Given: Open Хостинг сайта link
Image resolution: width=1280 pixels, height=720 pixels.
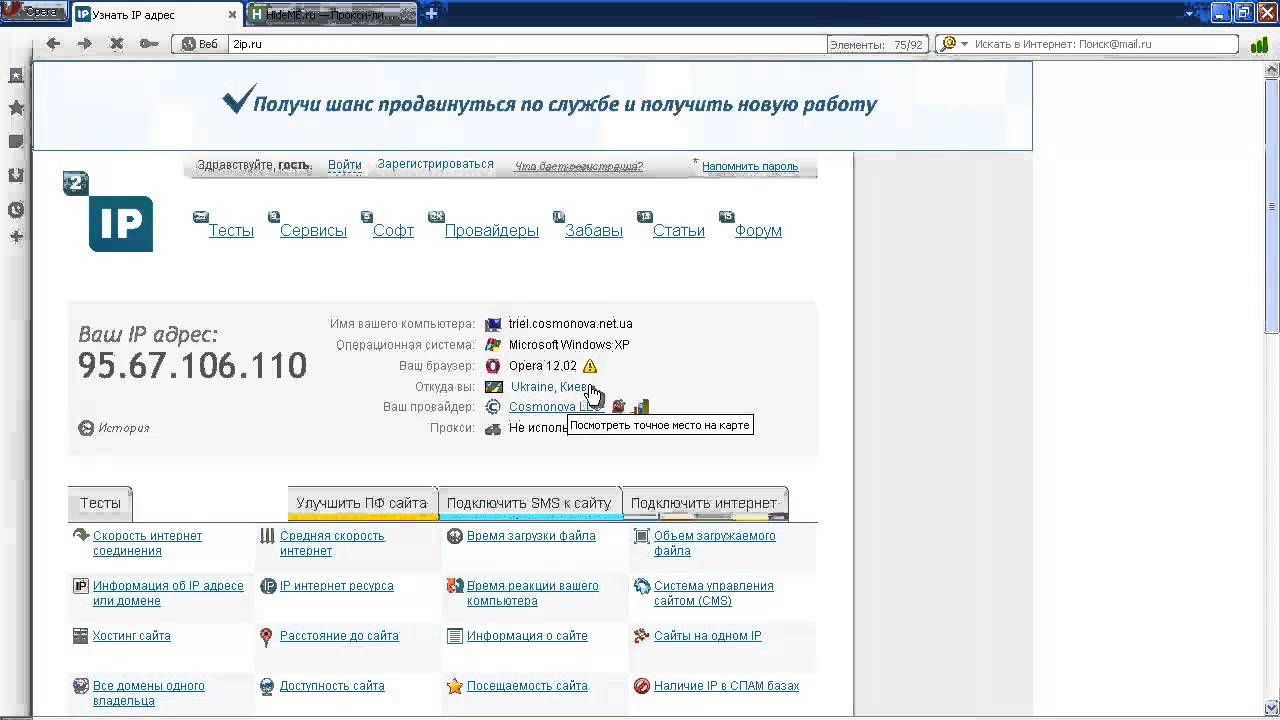Looking at the screenshot, I should 132,636.
